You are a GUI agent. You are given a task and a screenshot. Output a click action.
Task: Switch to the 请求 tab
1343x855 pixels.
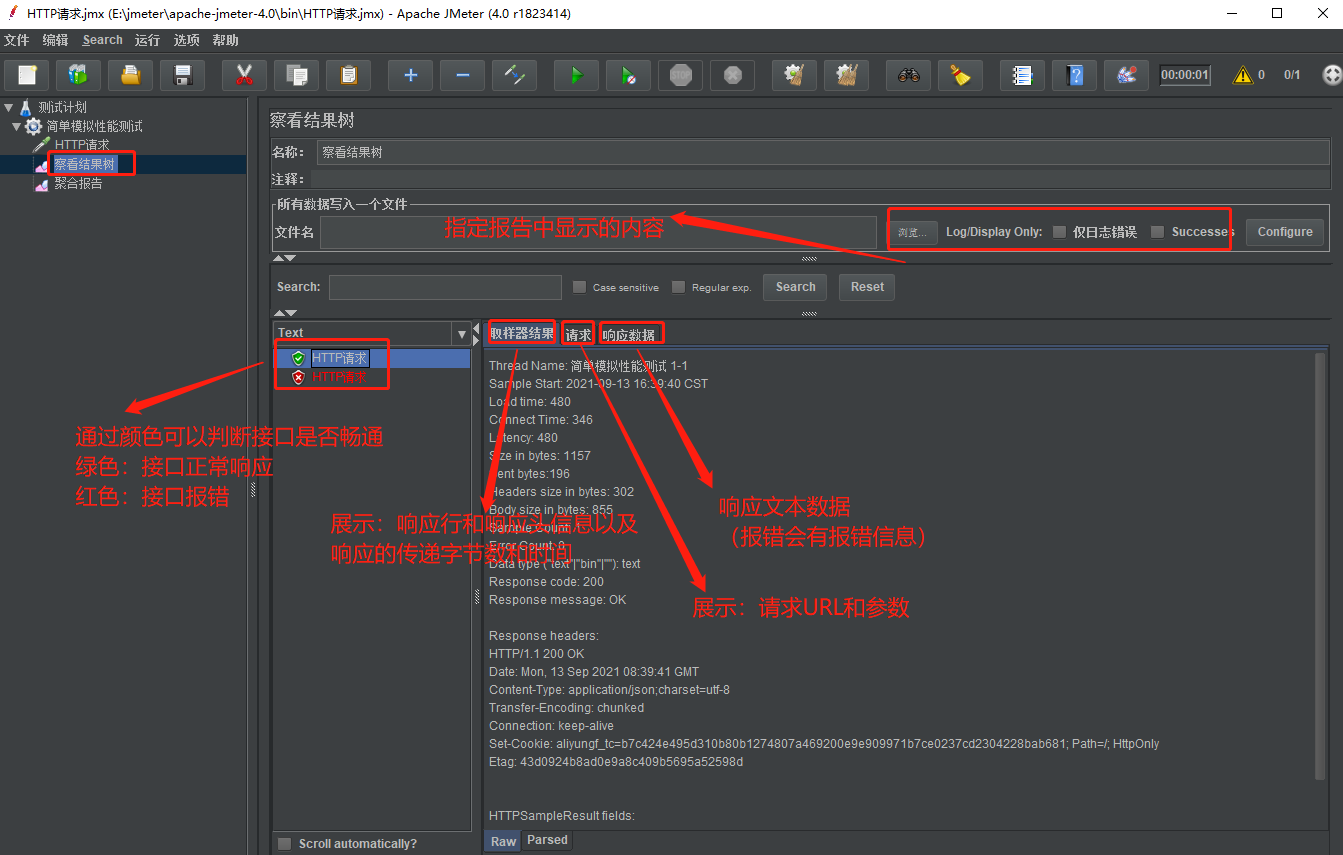[x=578, y=334]
